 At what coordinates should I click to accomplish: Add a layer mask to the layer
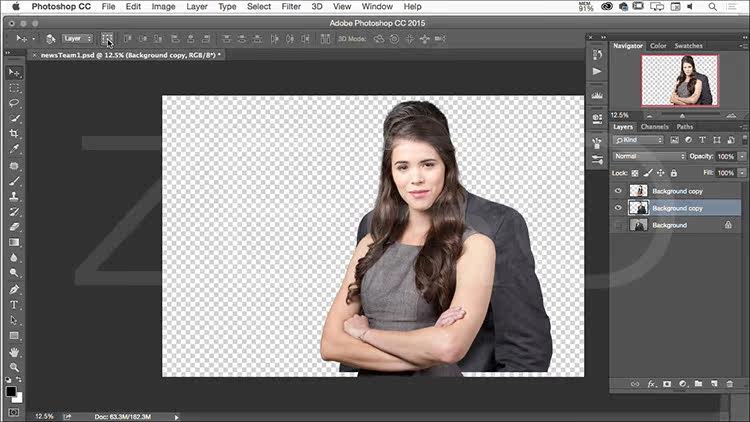667,384
